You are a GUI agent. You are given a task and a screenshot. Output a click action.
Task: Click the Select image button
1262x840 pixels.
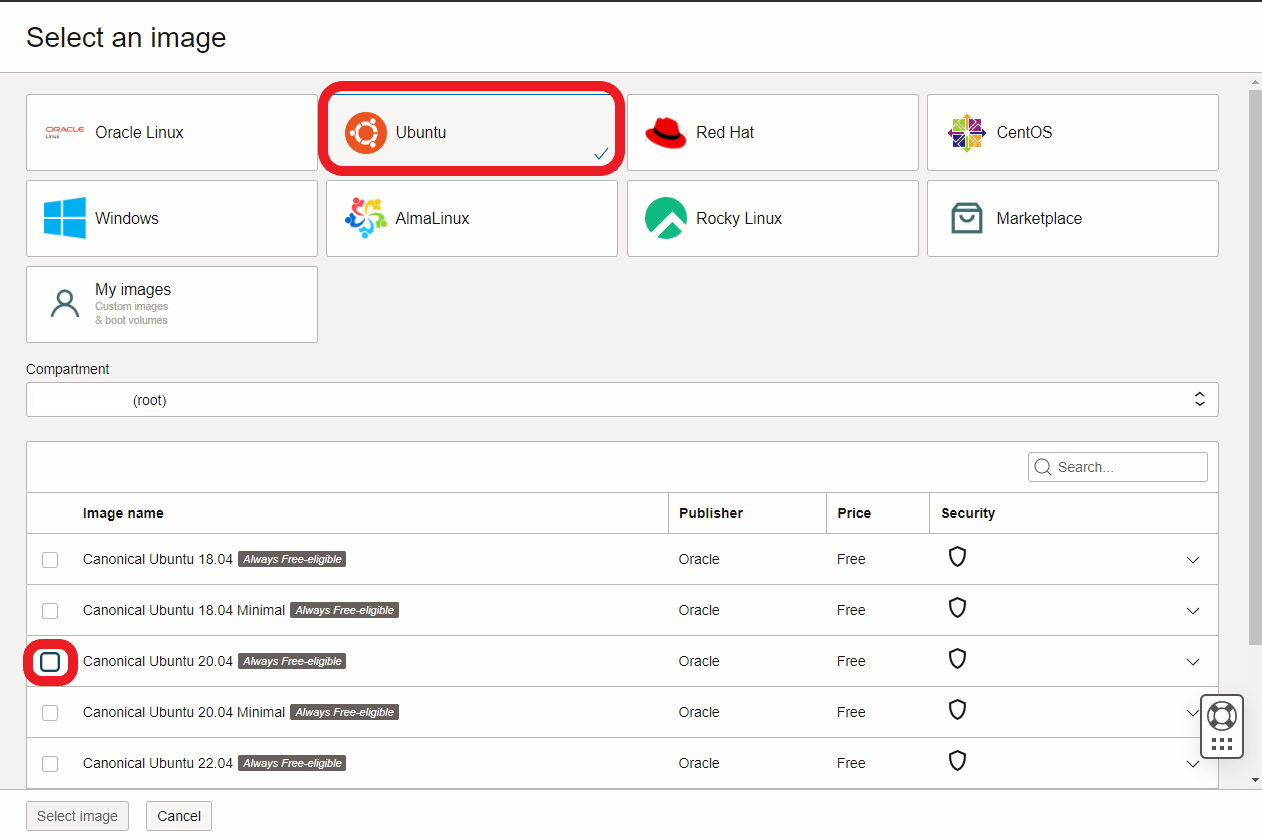click(78, 816)
